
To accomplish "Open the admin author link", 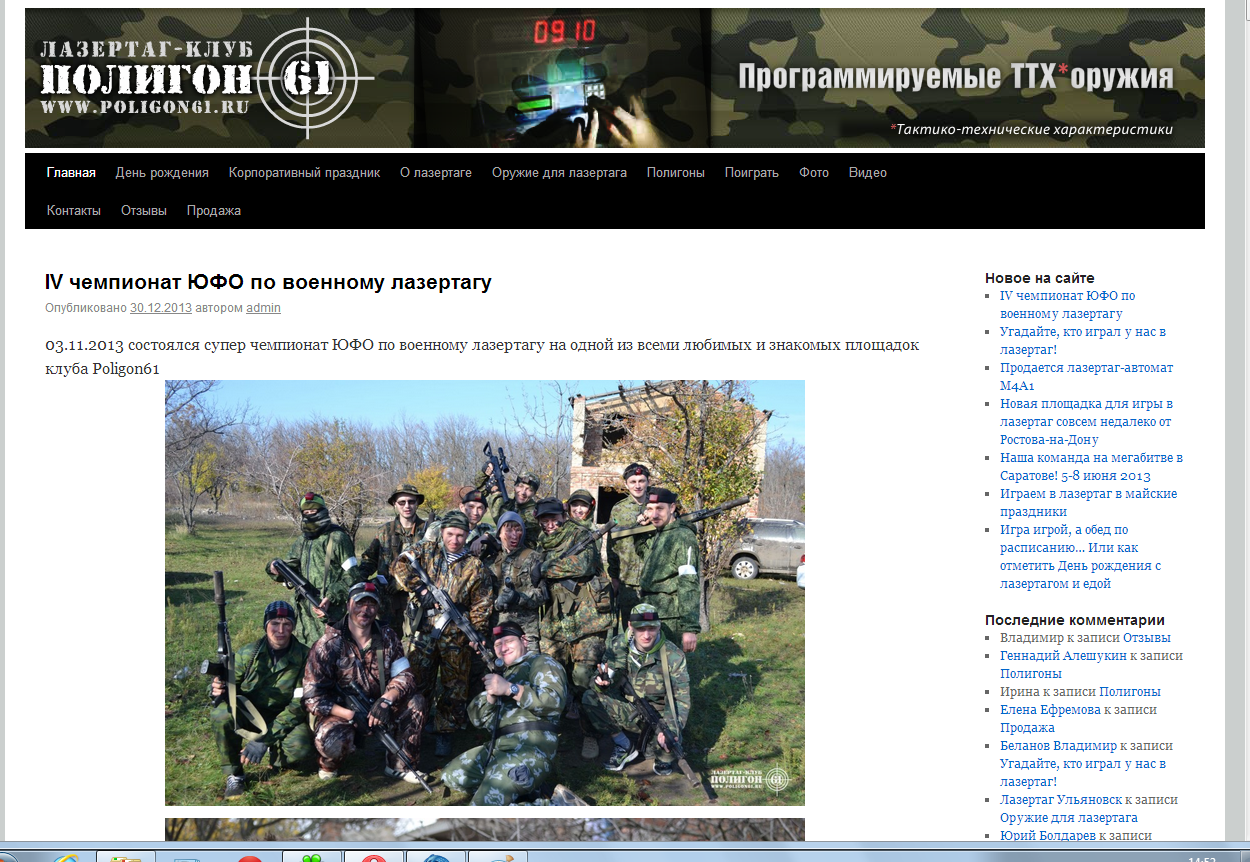I will coord(263,308).
